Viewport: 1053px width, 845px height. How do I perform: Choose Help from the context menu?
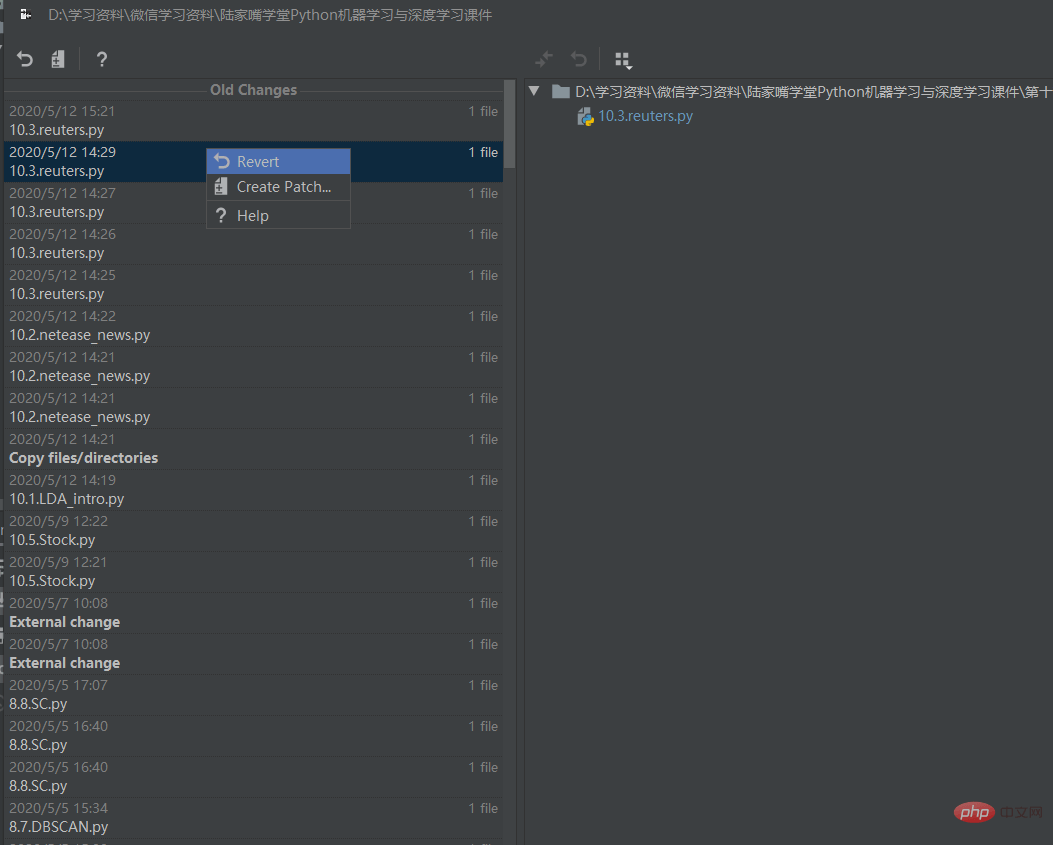pos(278,216)
